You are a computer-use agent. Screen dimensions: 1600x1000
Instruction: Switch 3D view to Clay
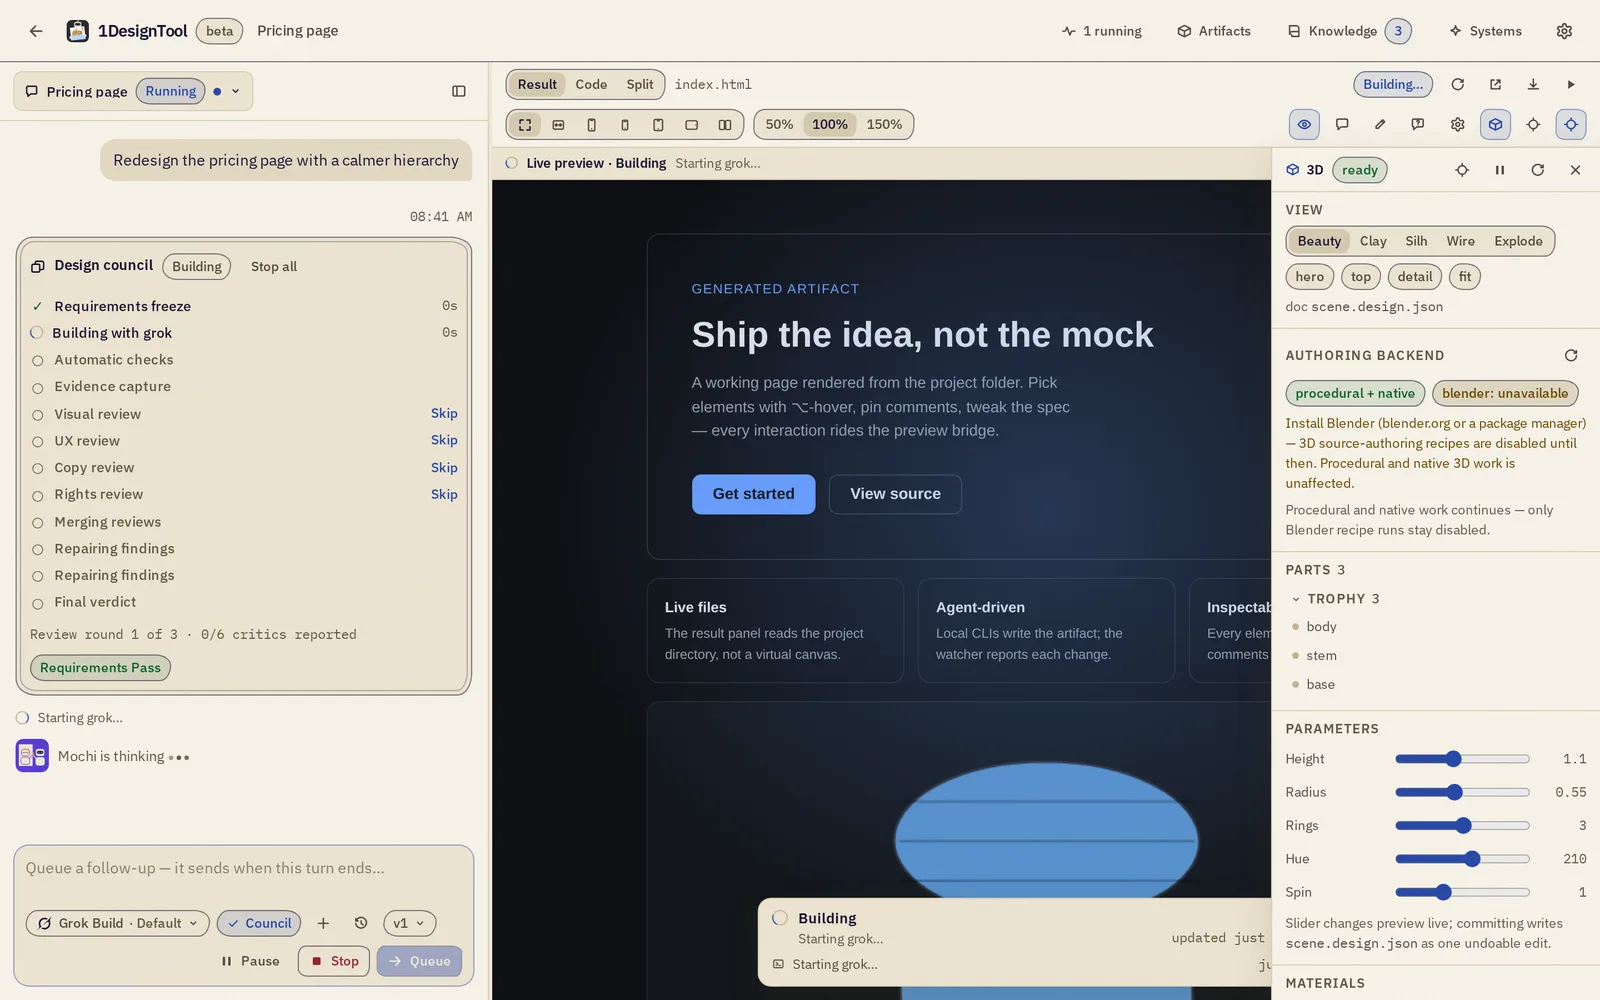[1373, 241]
